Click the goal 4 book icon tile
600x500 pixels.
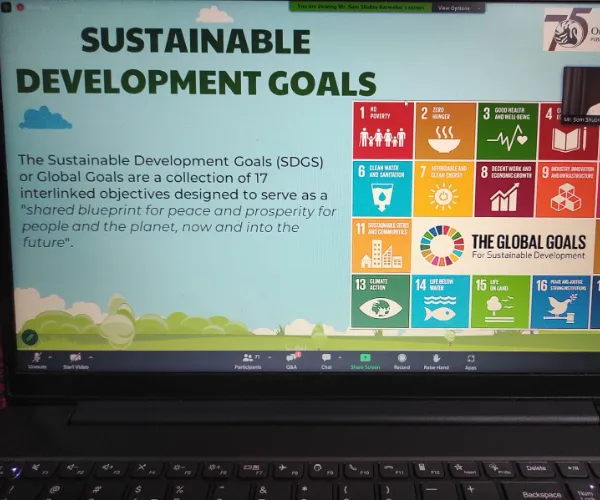click(568, 132)
